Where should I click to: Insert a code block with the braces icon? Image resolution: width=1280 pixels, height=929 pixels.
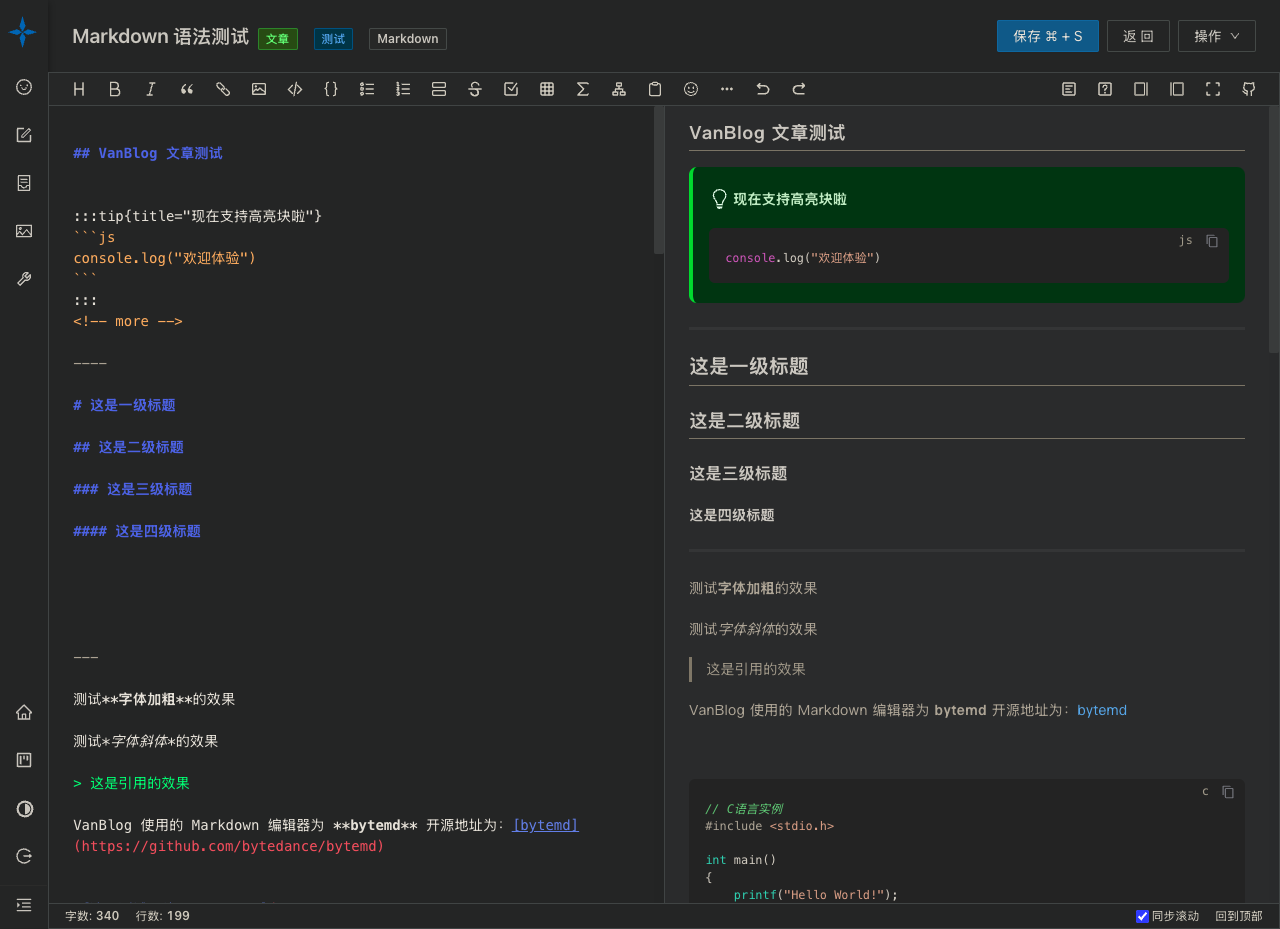(x=331, y=89)
